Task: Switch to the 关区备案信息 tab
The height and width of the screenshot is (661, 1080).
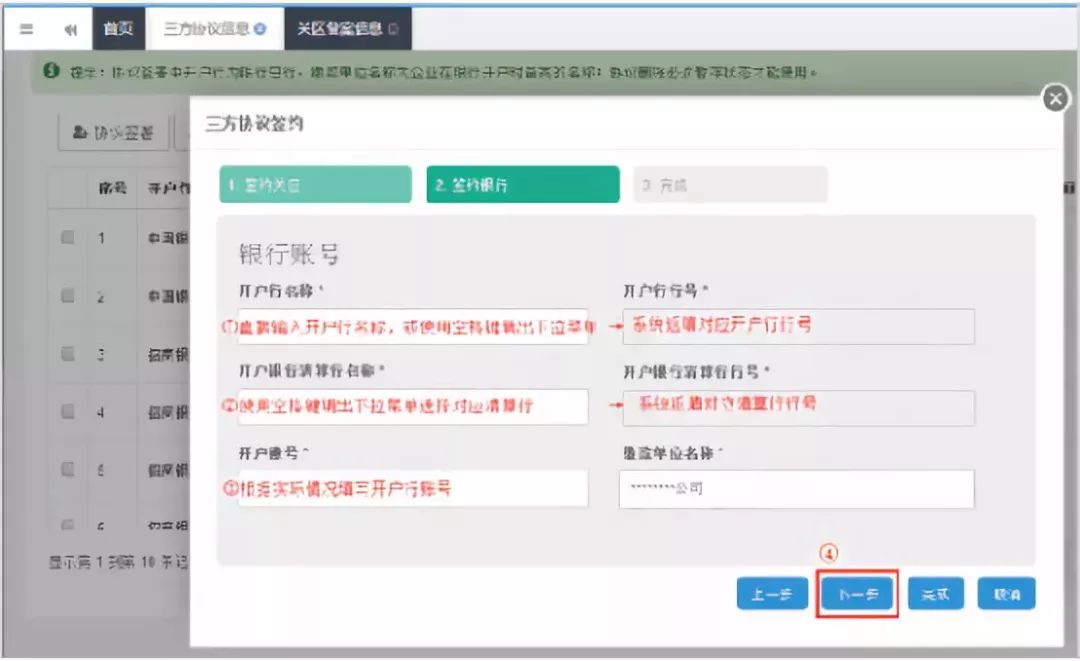Action: [348, 28]
